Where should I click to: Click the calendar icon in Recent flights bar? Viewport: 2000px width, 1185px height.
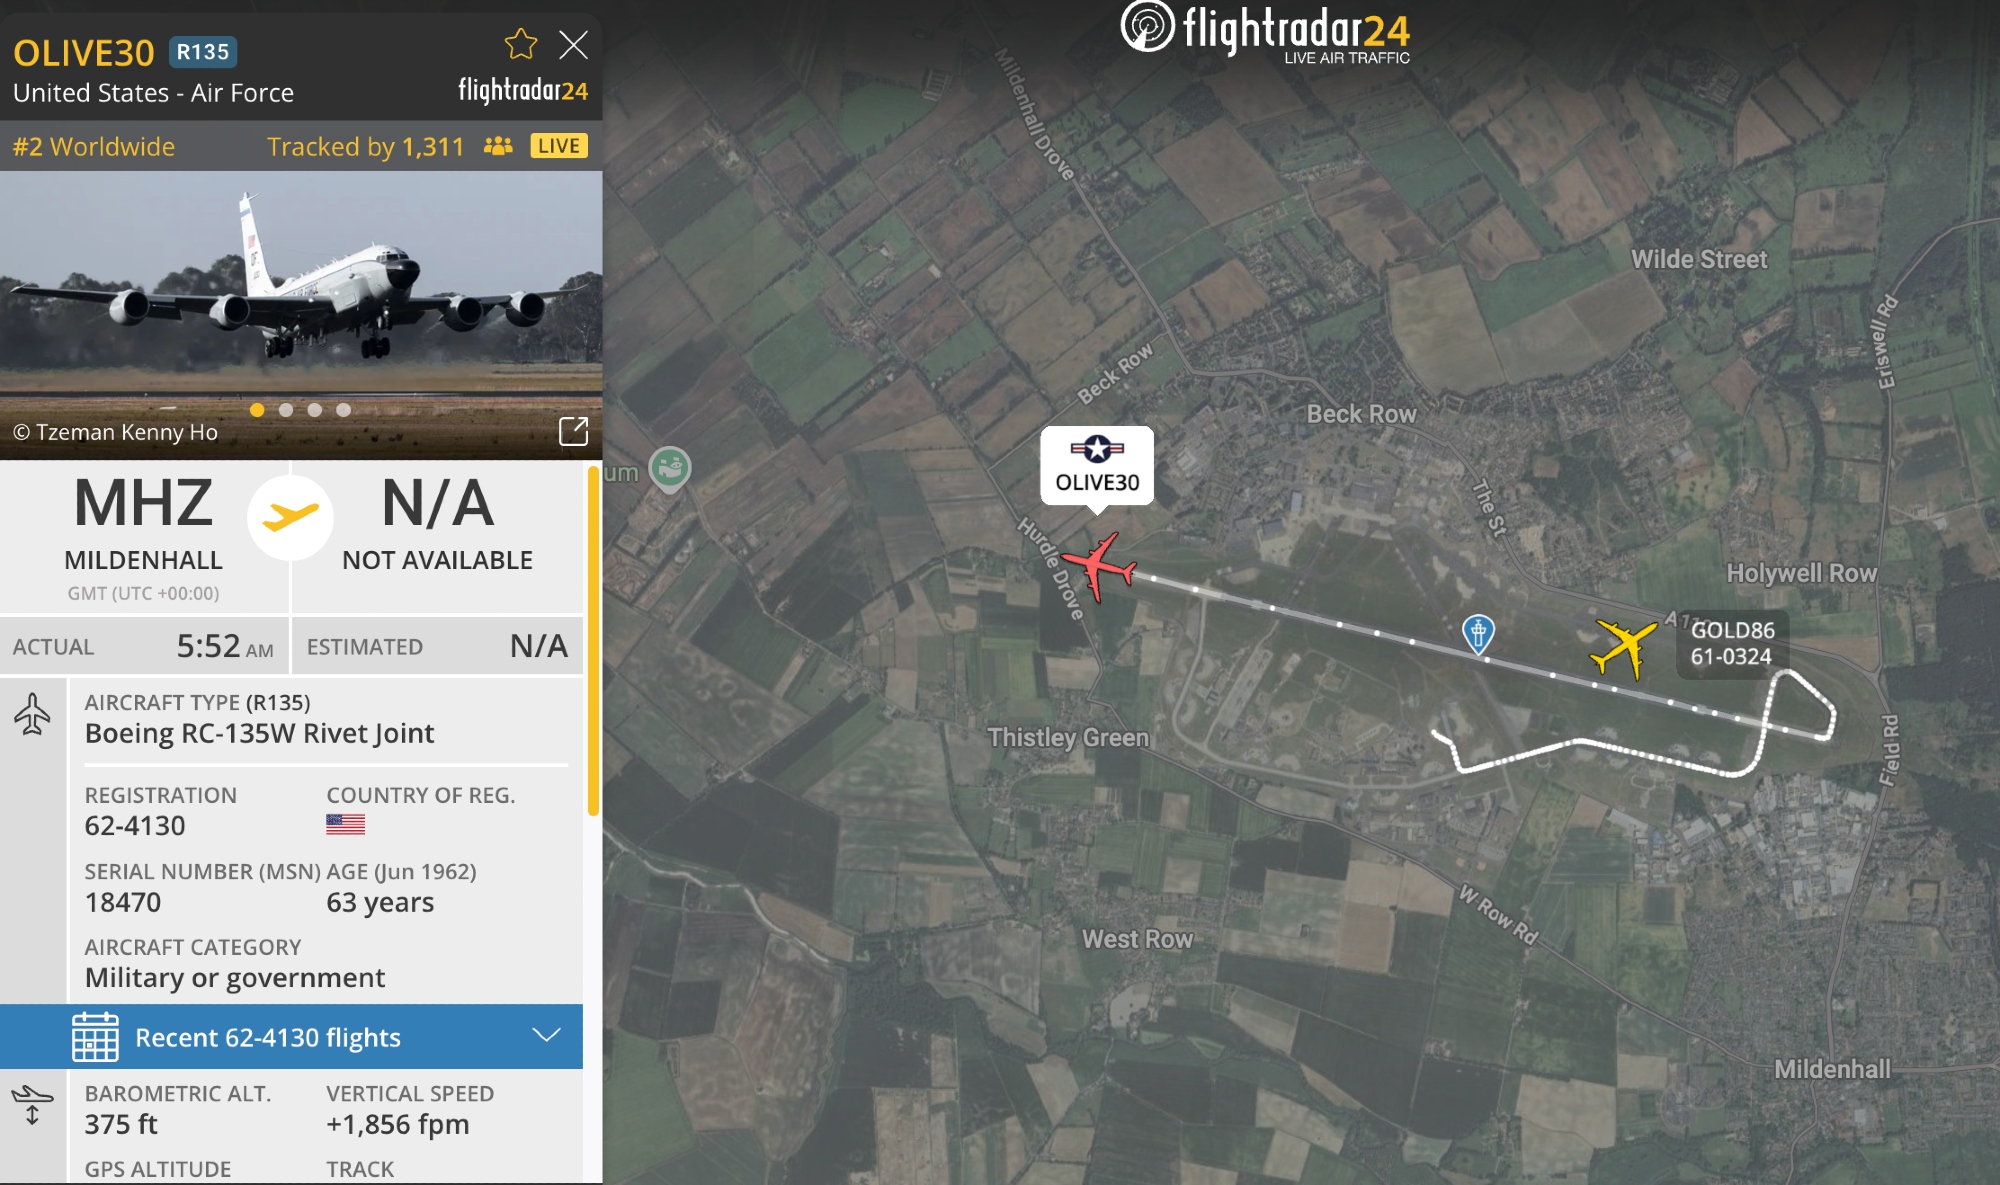[x=95, y=1036]
